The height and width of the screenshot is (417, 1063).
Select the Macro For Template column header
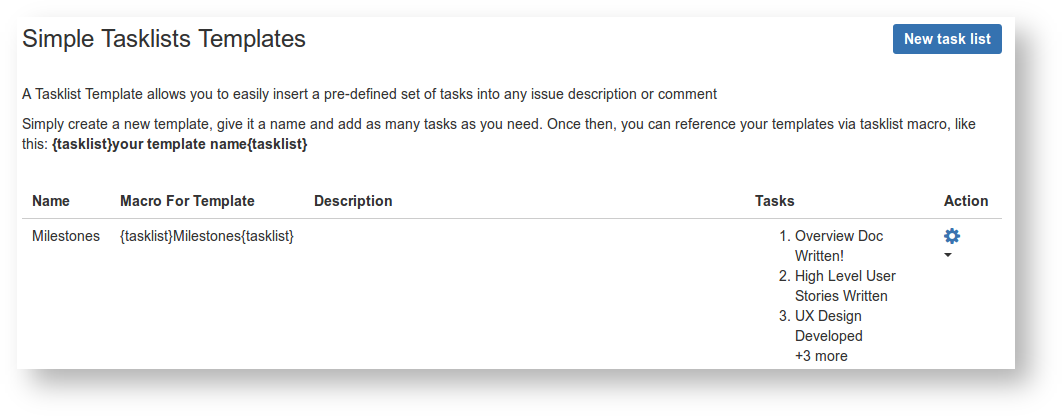[187, 201]
